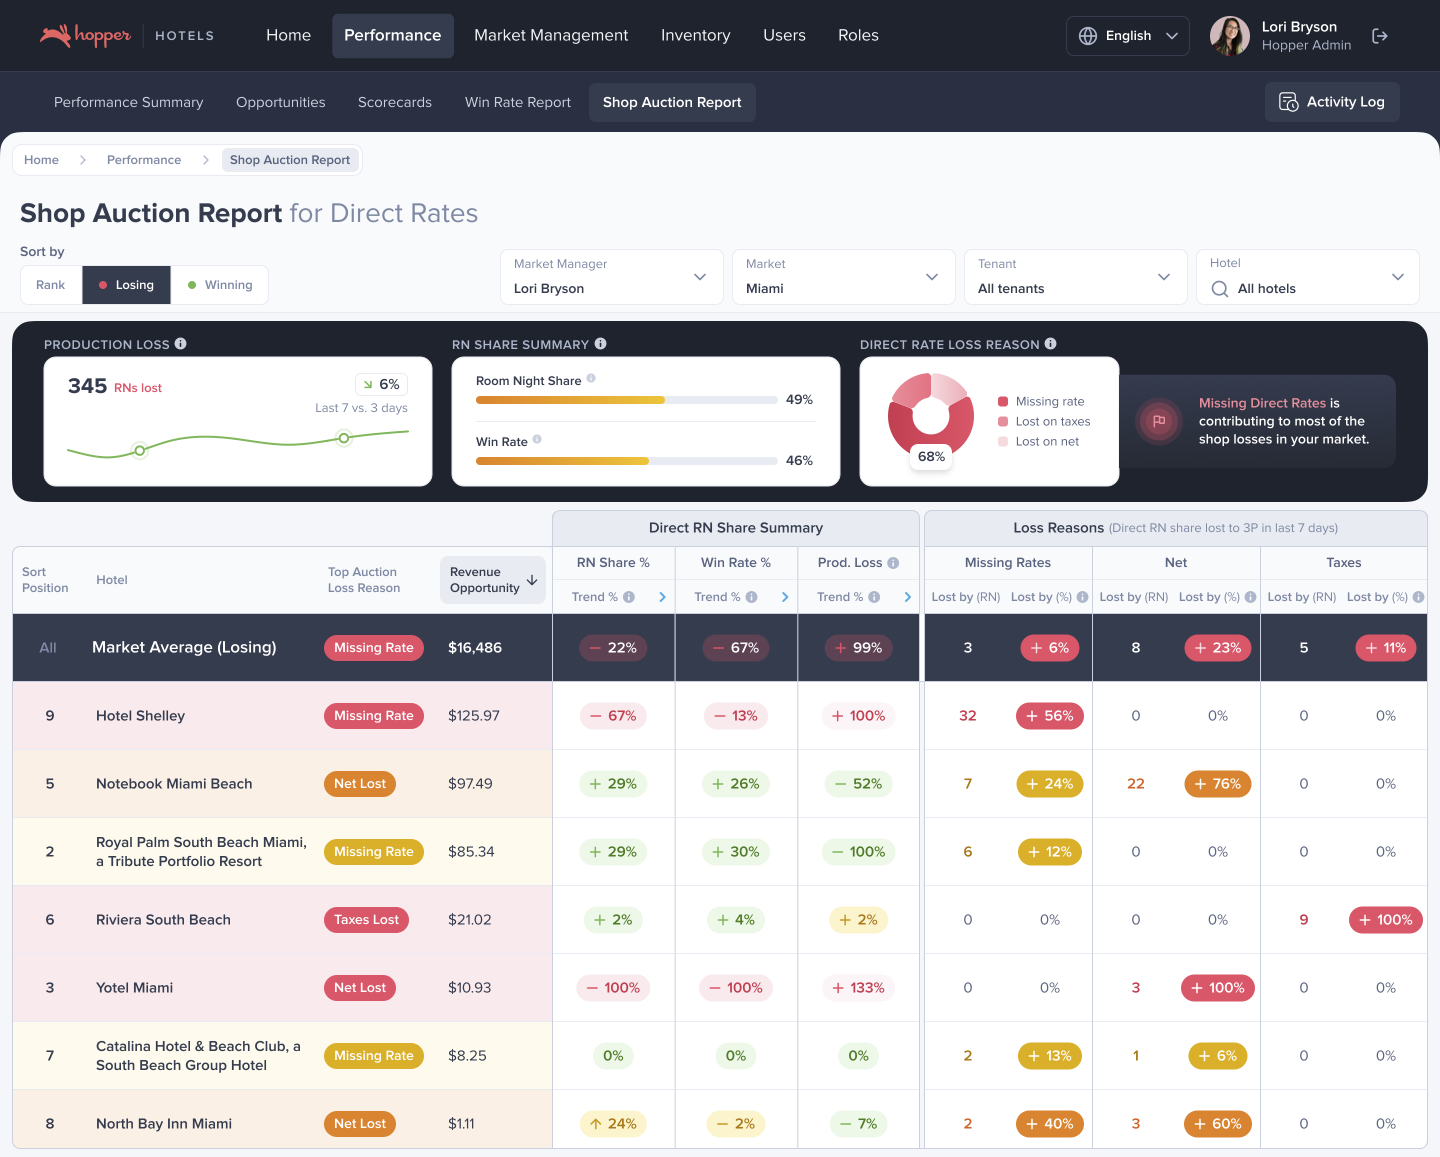Expand the Tenant filter dropdown
This screenshot has width=1440, height=1157.
pos(1075,277)
